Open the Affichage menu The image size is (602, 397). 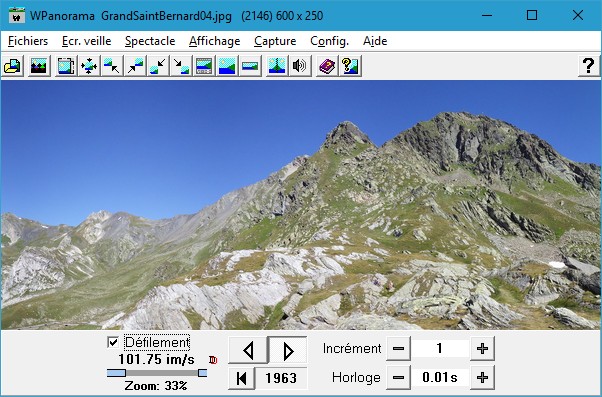[215, 41]
